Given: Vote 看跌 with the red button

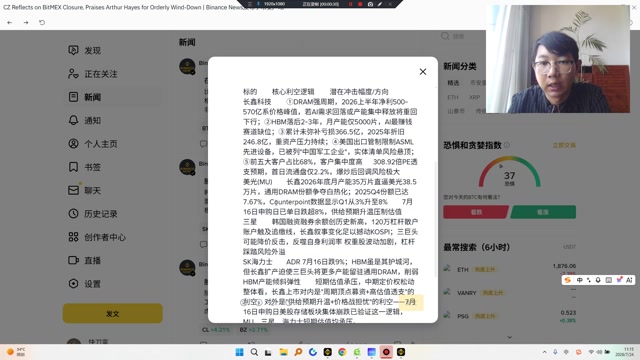Looking at the screenshot, I should pyautogui.click(x=476, y=212).
